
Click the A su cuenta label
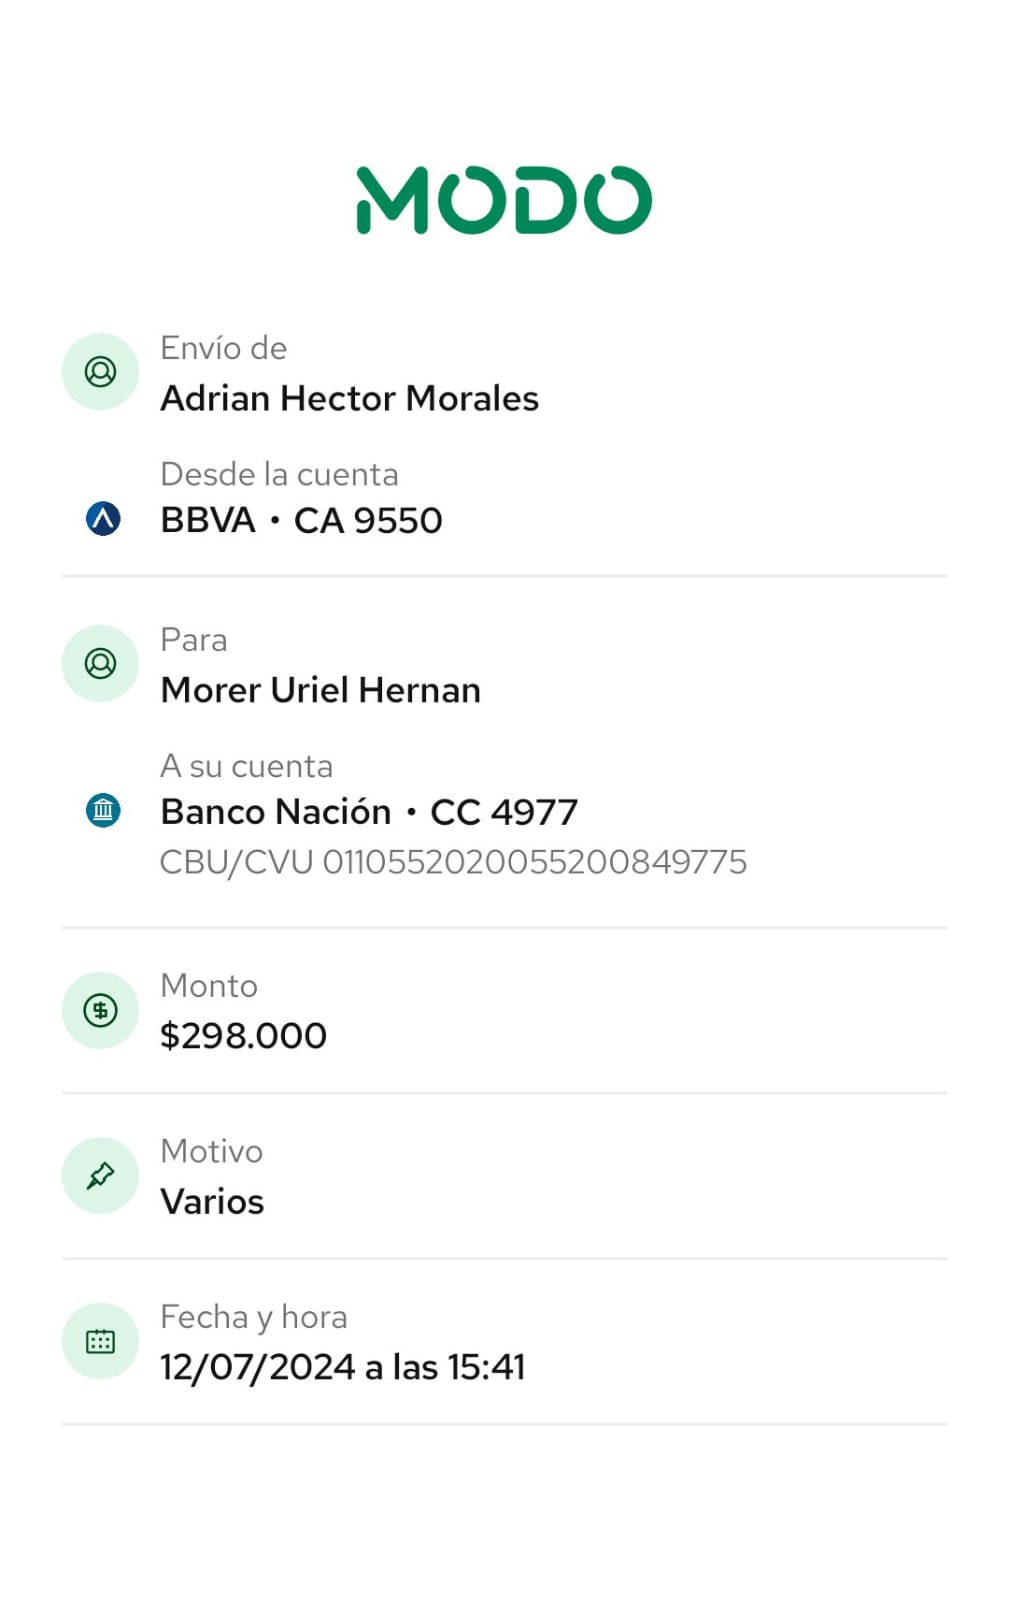coord(246,766)
